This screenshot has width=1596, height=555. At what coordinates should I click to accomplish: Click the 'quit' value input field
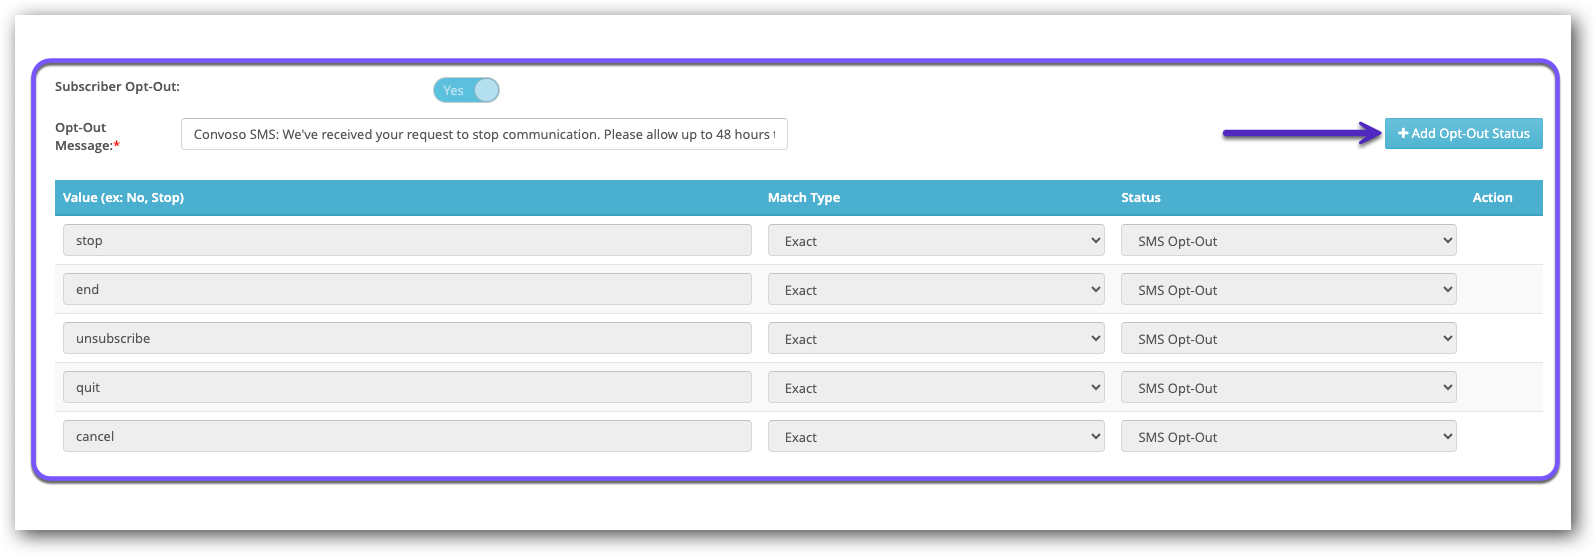pos(407,387)
